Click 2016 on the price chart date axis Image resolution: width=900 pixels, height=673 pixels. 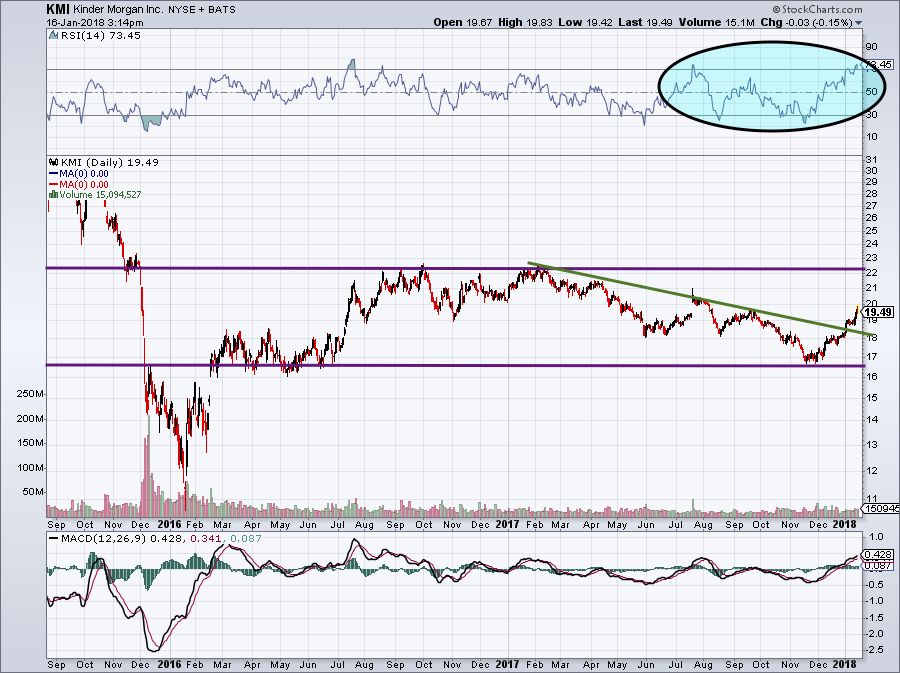pos(169,524)
